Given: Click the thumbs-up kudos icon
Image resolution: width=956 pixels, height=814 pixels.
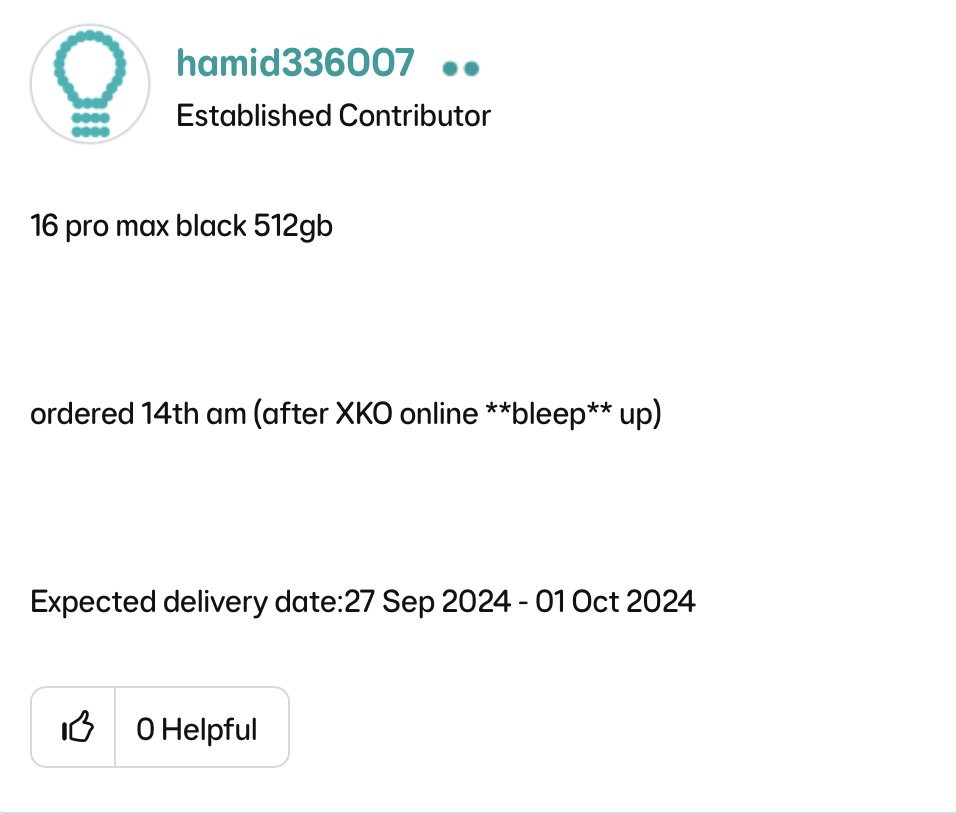Looking at the screenshot, I should click(x=77, y=728).
